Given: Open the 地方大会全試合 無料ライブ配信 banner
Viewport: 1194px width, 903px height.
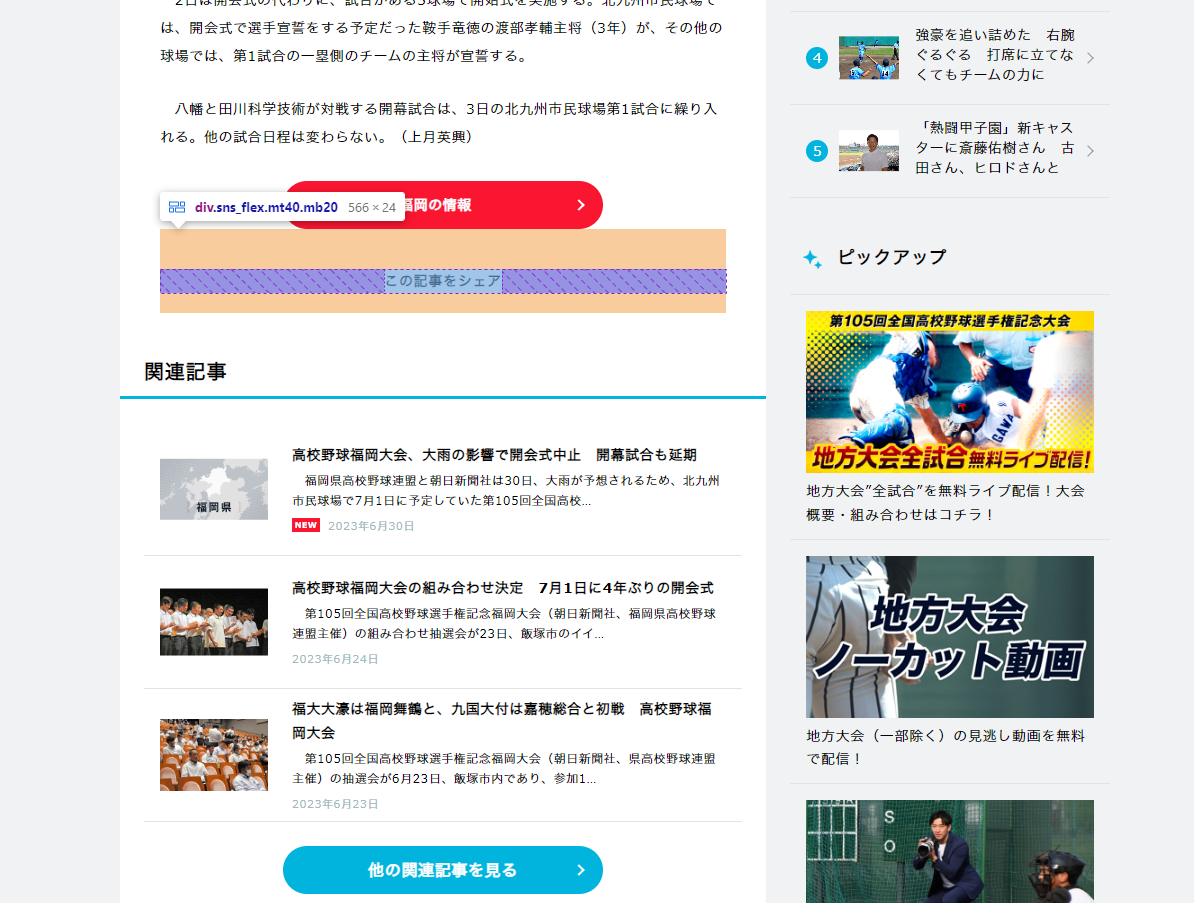Looking at the screenshot, I should coord(949,392).
